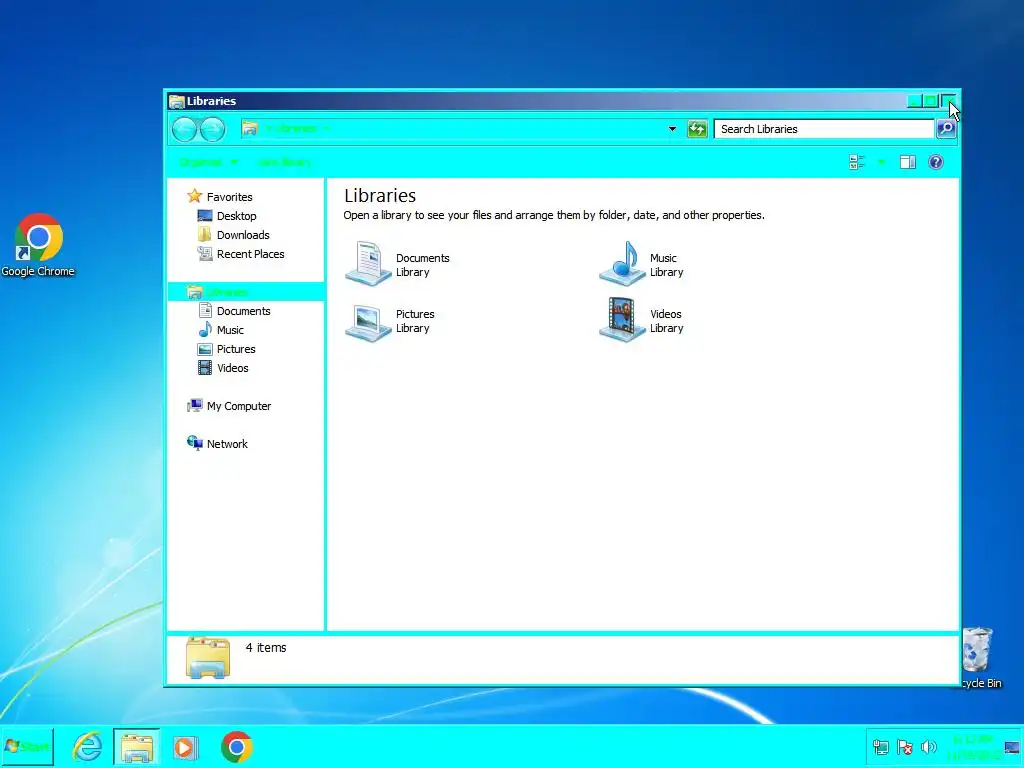
Task: Open the Organize menu
Action: pos(208,162)
